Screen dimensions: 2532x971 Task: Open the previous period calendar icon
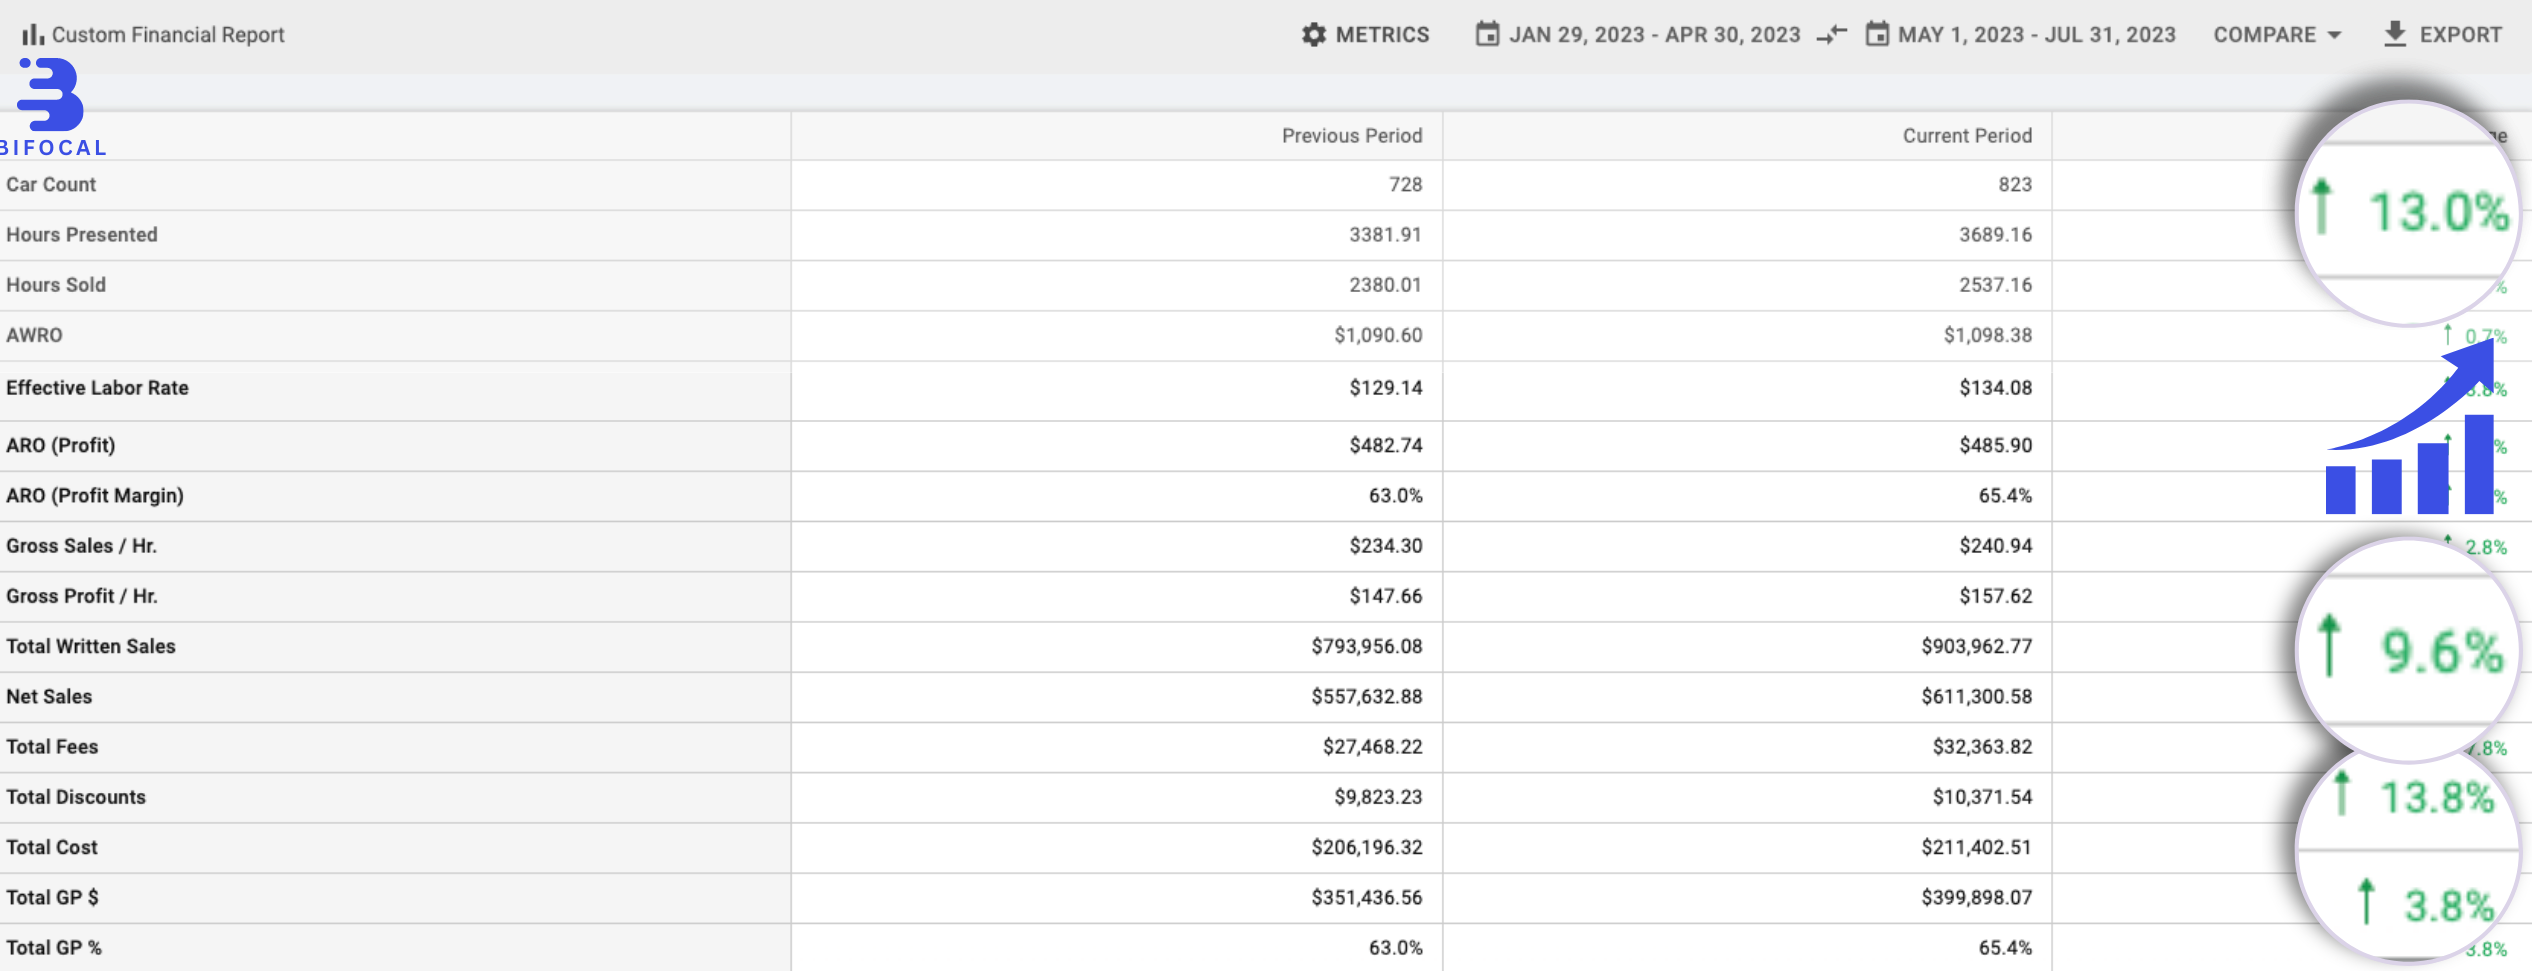coord(1487,35)
